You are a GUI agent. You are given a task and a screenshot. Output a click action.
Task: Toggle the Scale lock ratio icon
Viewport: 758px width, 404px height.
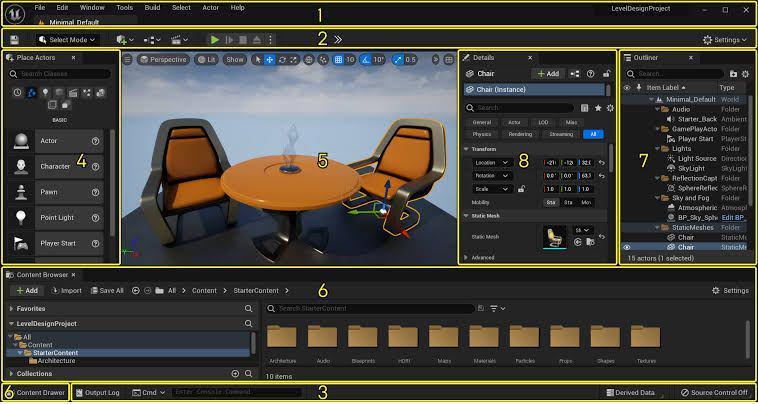pos(521,189)
